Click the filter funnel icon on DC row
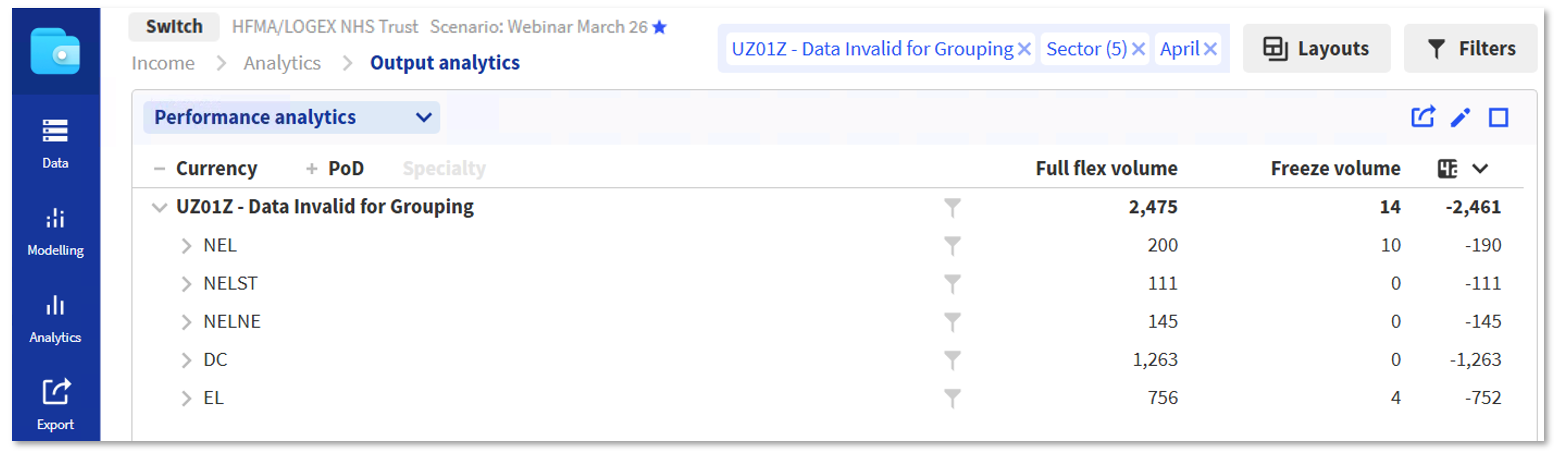1554x453 pixels. [x=952, y=360]
